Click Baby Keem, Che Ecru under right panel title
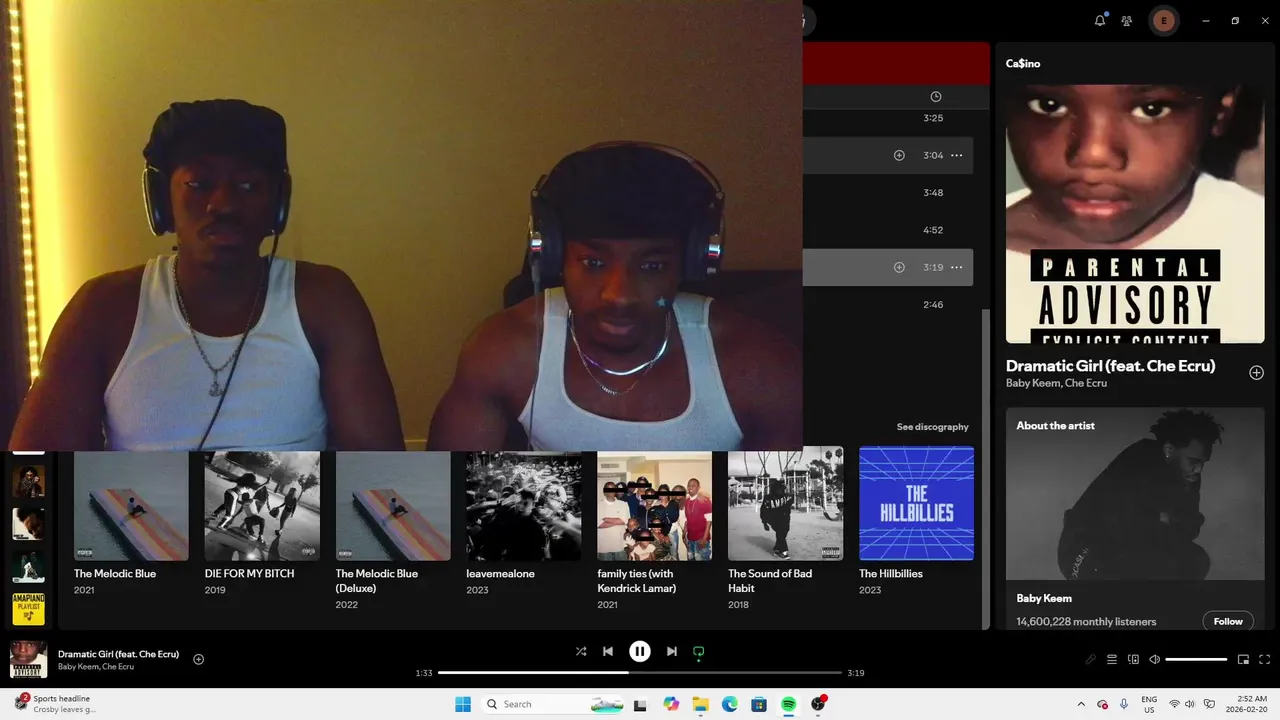Screen dimensions: 1280x720 pos(1056,383)
